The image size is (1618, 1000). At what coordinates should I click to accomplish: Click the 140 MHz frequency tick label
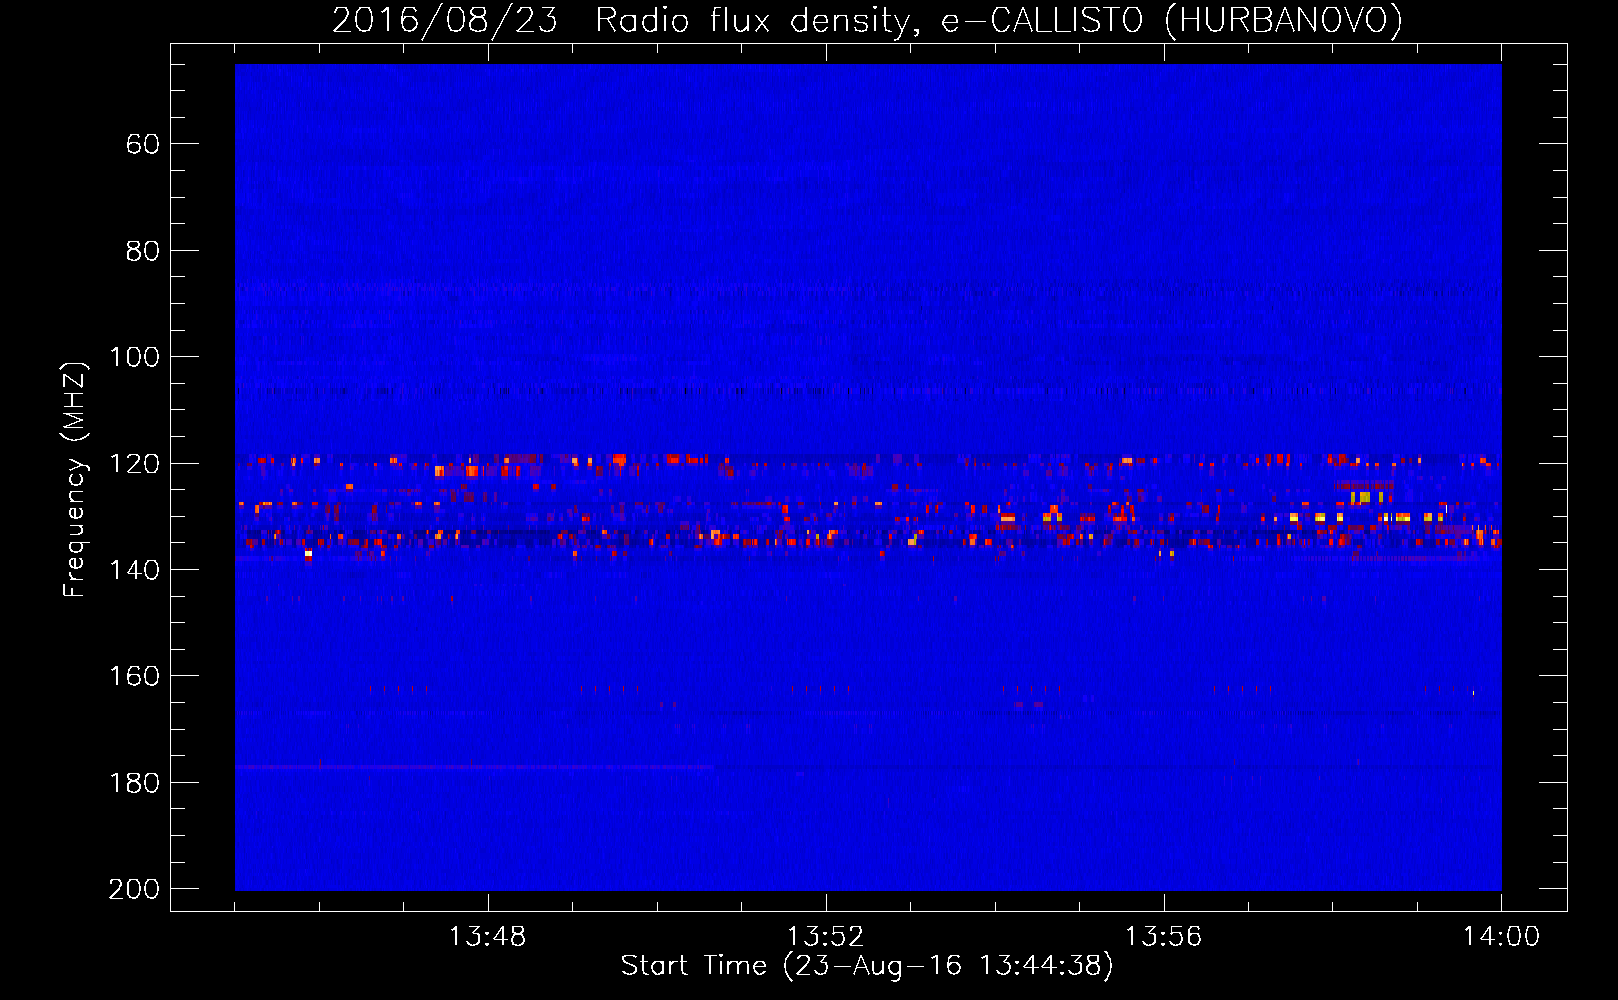(x=134, y=570)
